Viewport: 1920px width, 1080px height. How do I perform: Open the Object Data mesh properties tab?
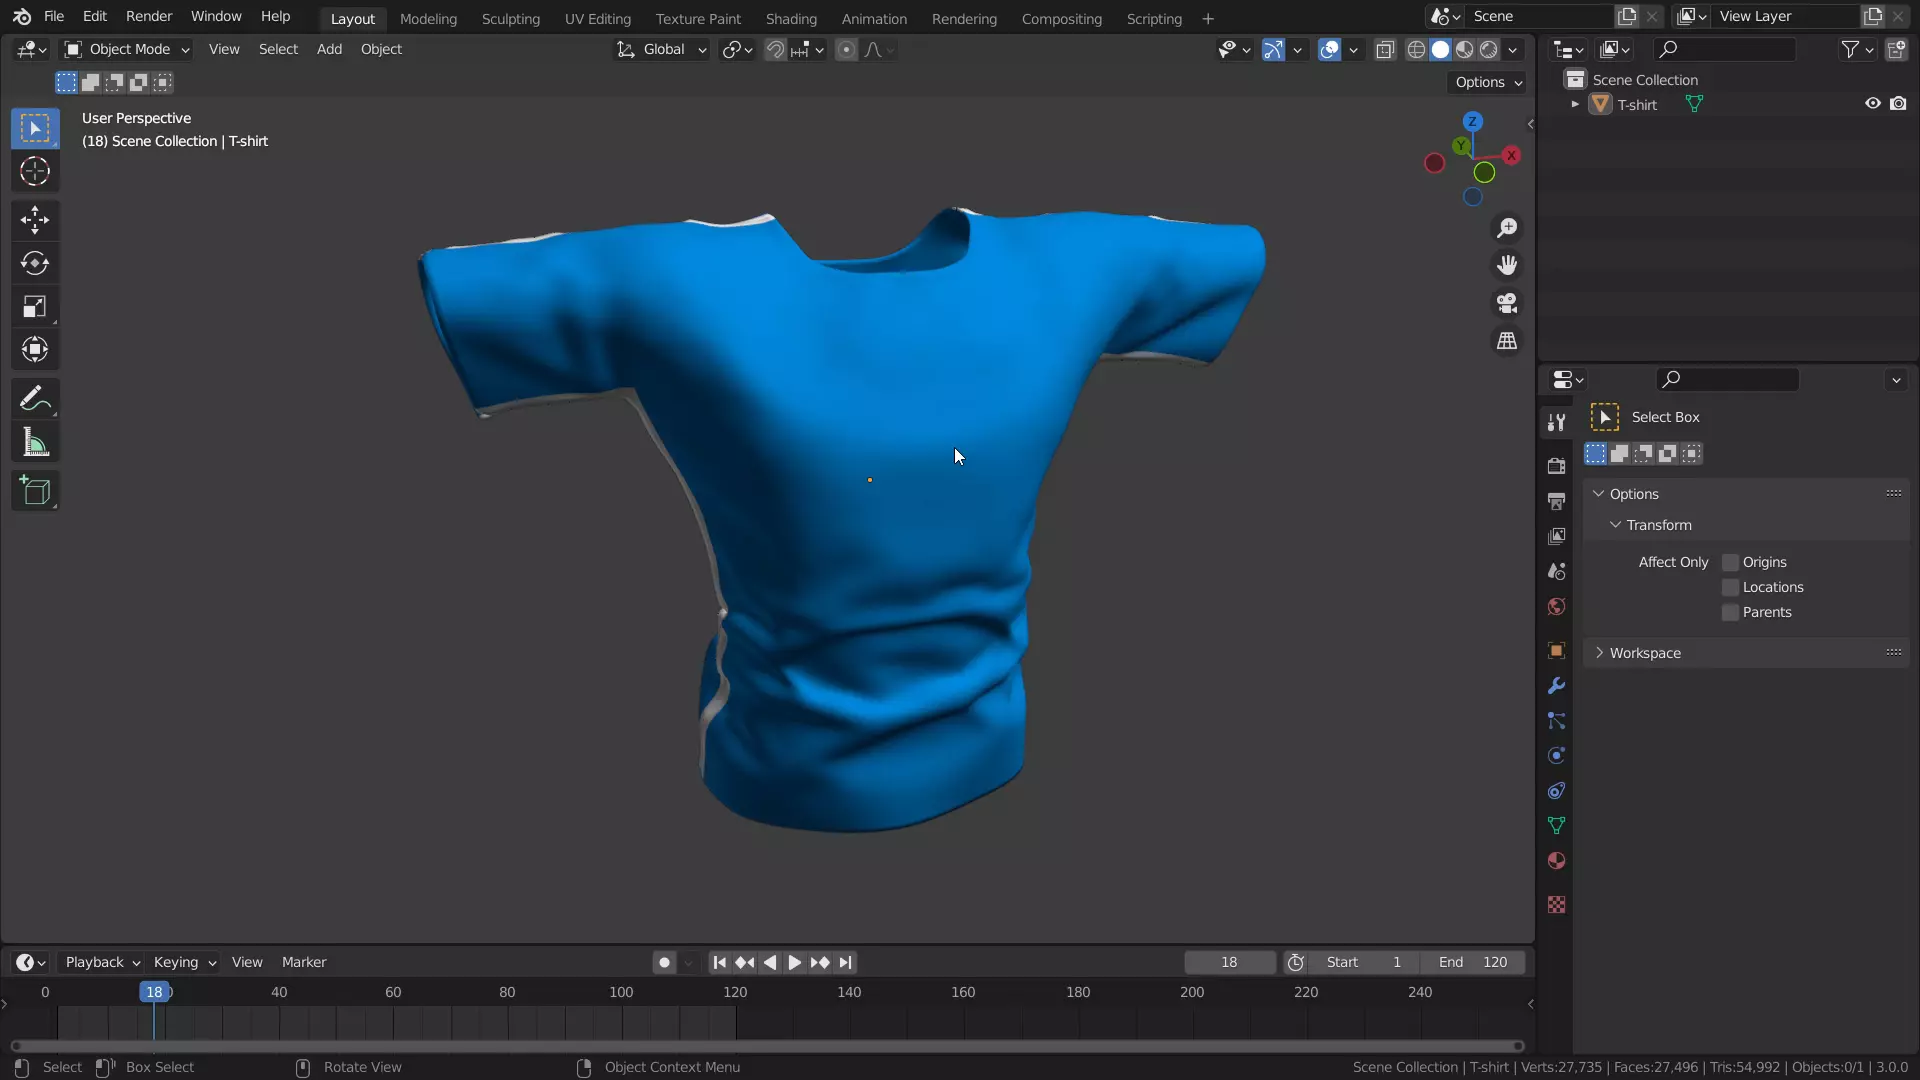[1556, 825]
